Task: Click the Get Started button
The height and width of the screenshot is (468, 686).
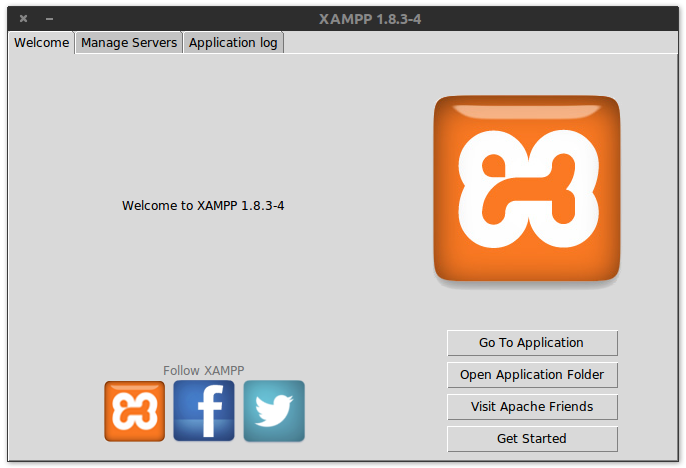Action: click(x=532, y=439)
